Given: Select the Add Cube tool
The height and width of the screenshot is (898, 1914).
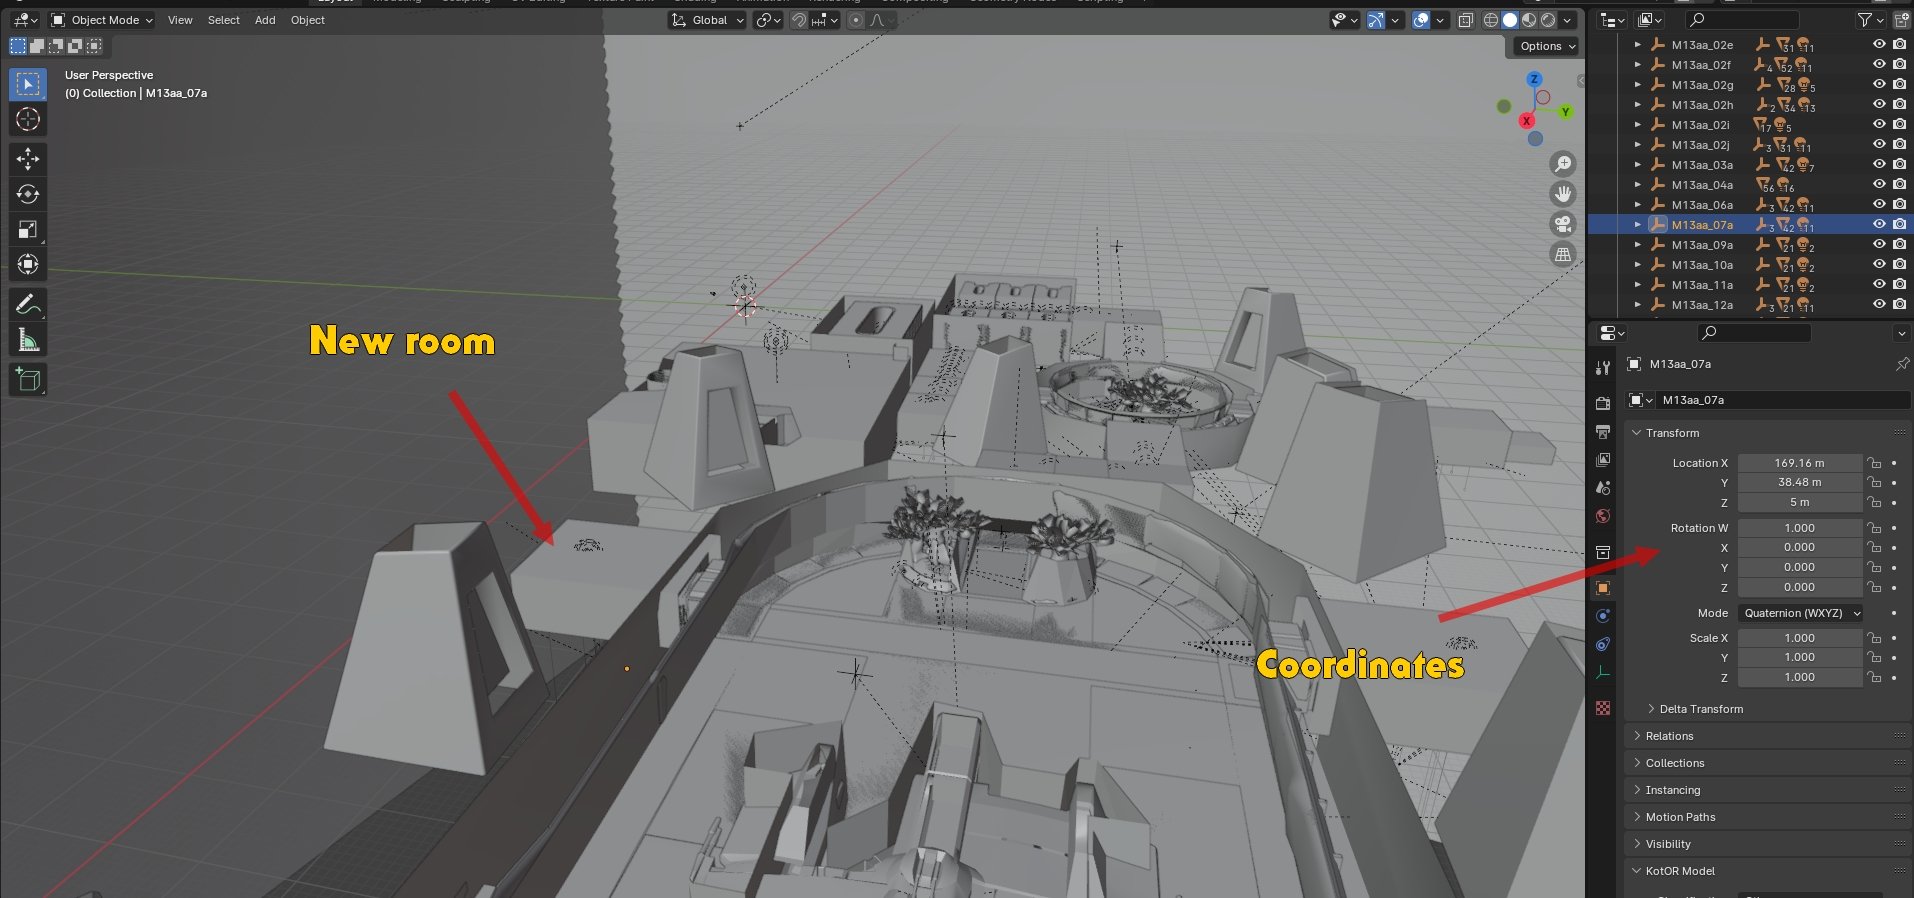Looking at the screenshot, I should pyautogui.click(x=28, y=379).
